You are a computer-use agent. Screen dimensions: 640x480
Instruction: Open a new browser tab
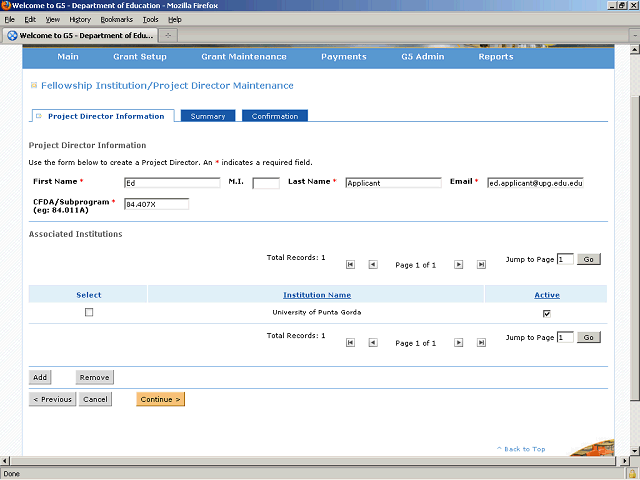pos(168,36)
